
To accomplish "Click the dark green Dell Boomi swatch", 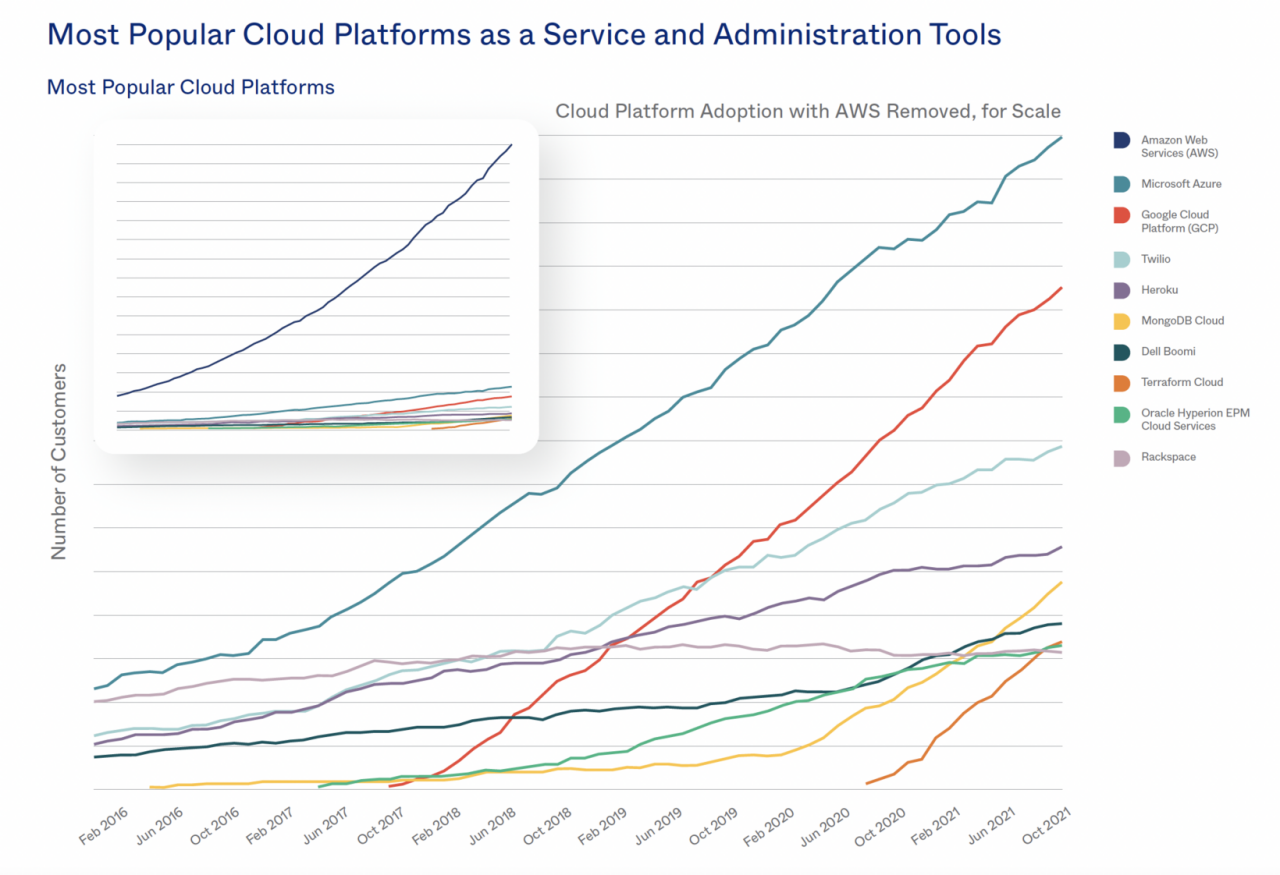I will point(1122,352).
